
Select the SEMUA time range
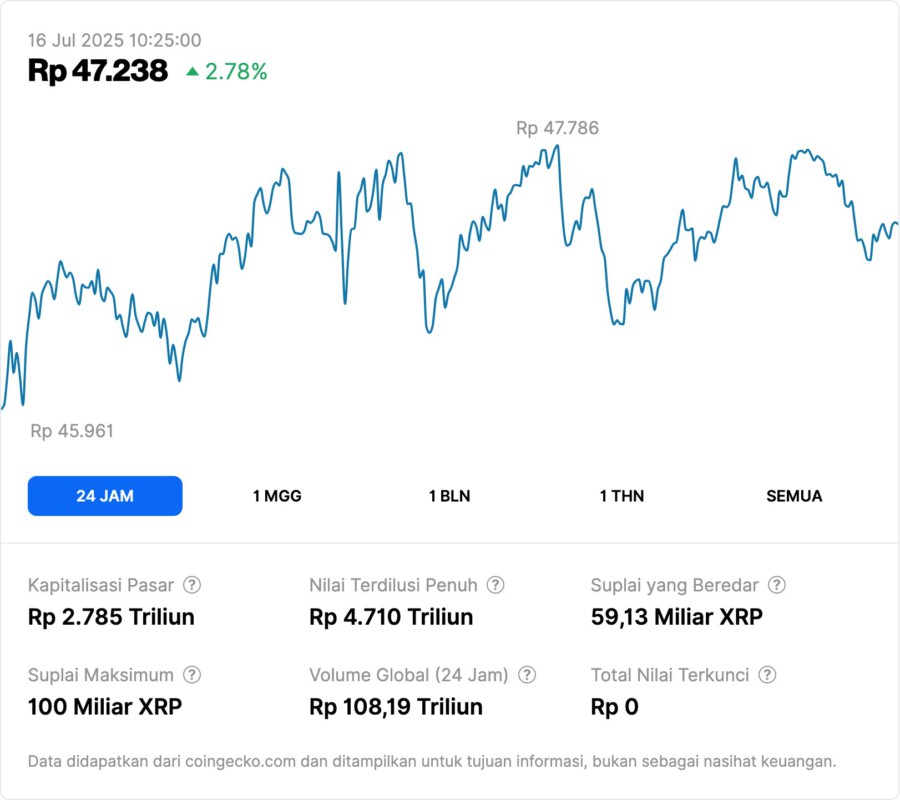(794, 496)
